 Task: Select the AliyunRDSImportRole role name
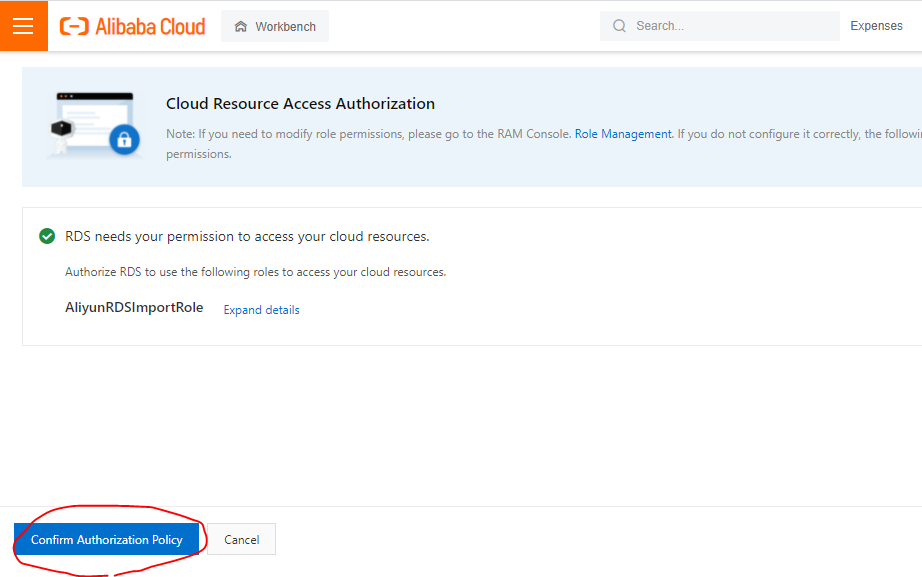(x=134, y=308)
